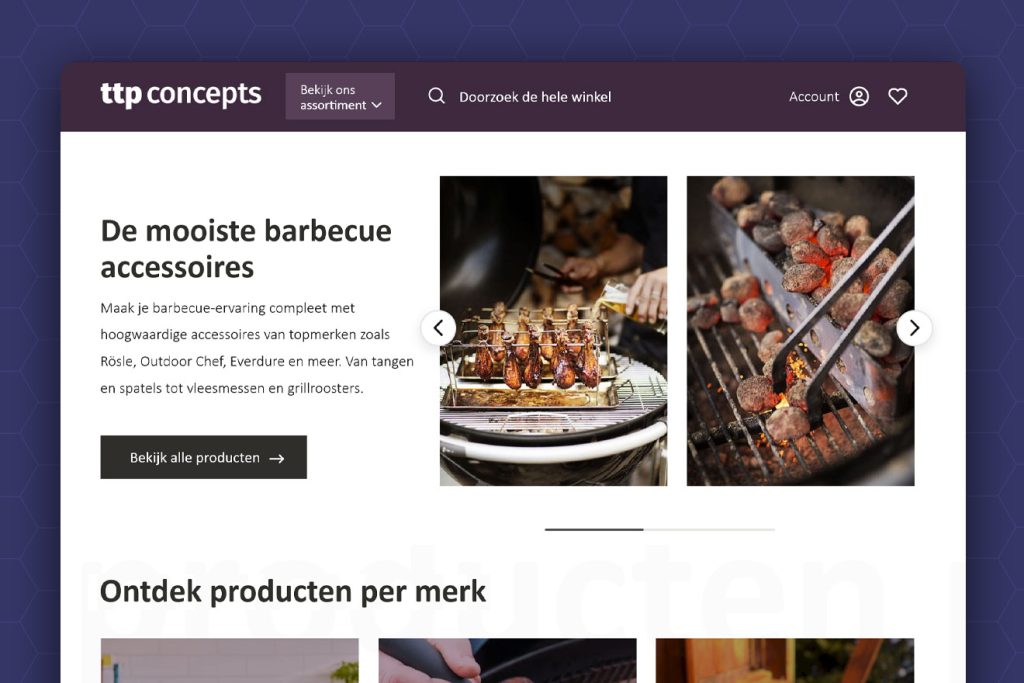
Task: Open the third brand card thumbnail
Action: [785, 661]
